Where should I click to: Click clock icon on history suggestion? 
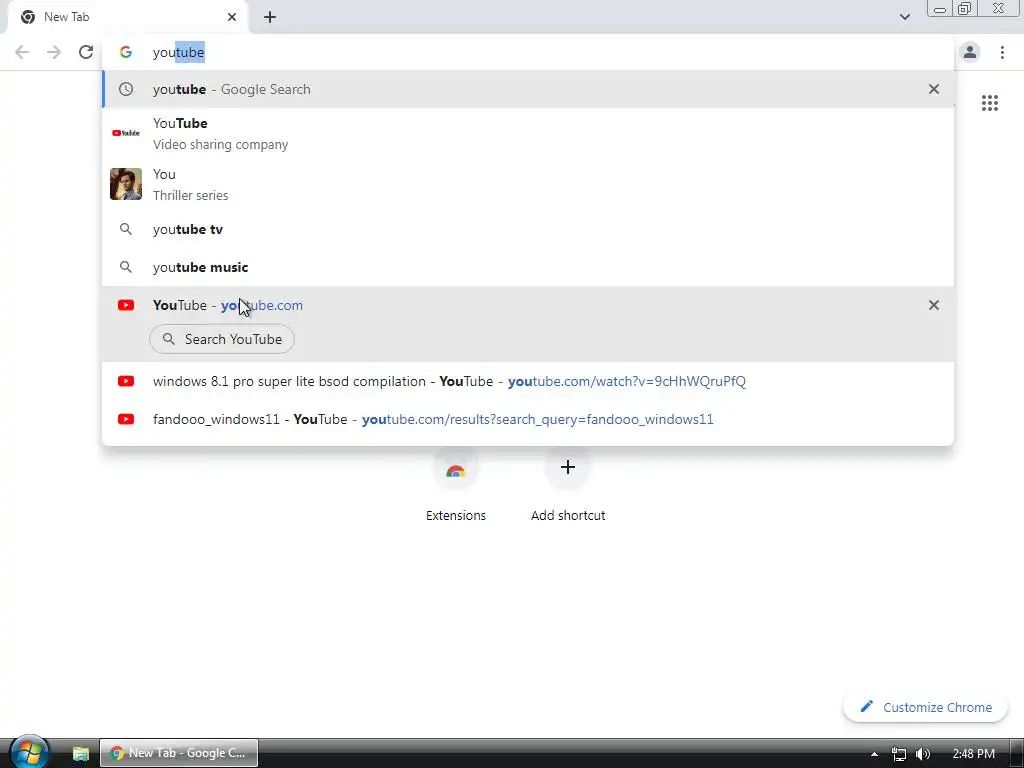tap(126, 89)
